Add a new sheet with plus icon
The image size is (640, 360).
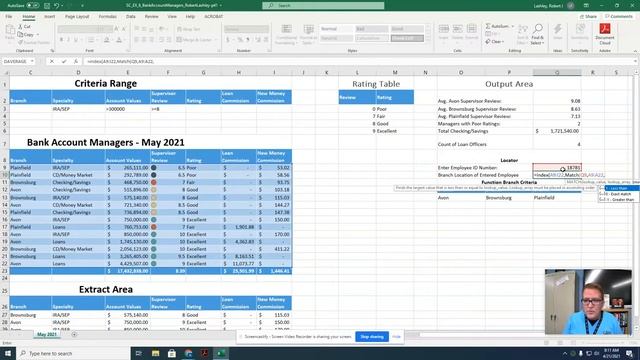tap(74, 334)
